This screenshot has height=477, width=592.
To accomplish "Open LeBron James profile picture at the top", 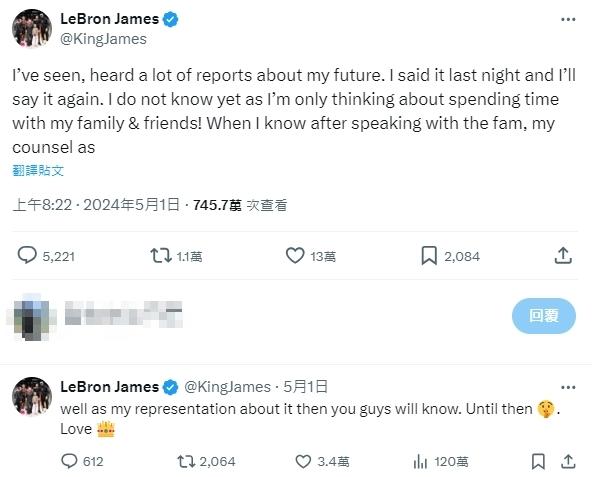I will pos(32,29).
